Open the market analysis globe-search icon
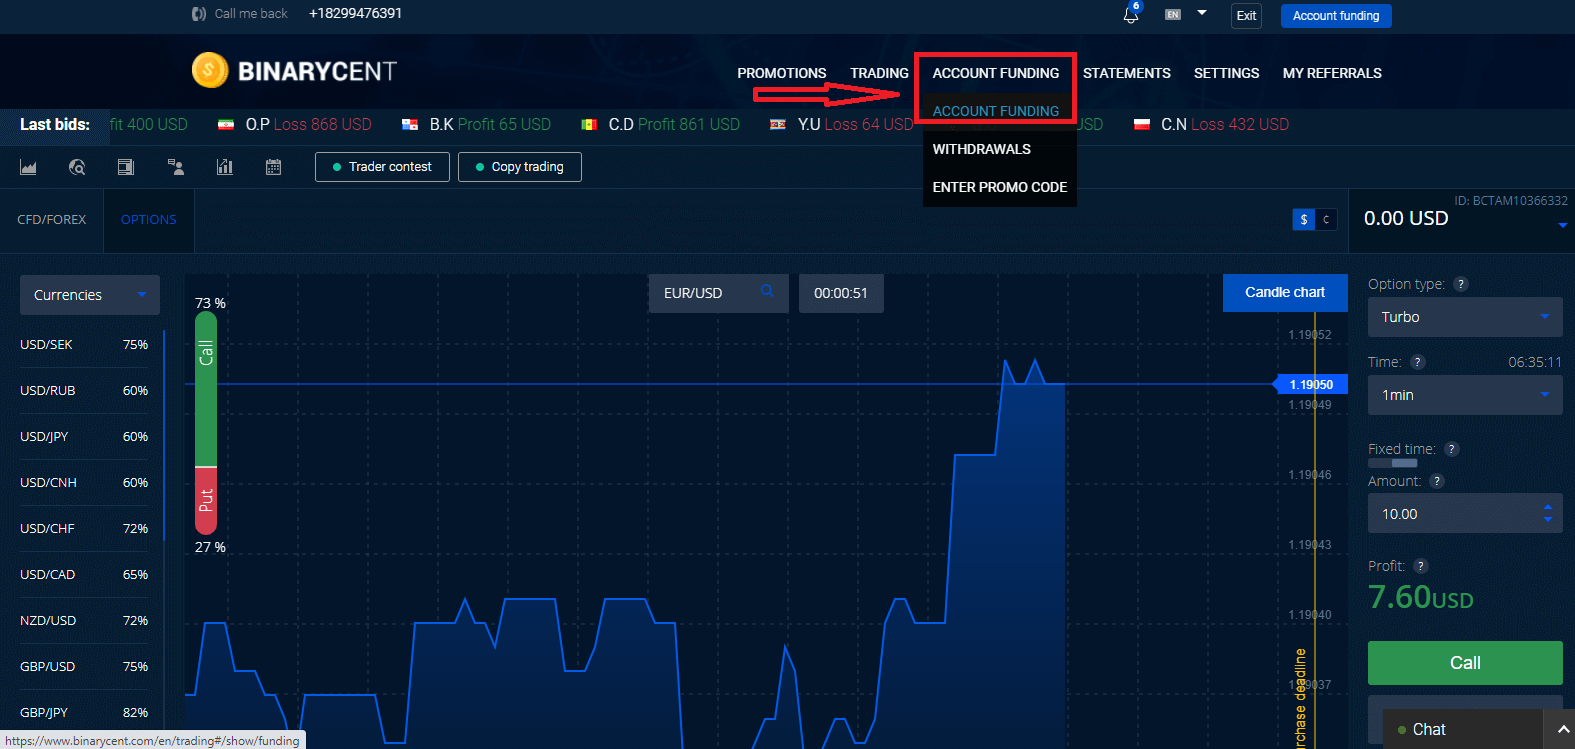The width and height of the screenshot is (1575, 749). point(77,167)
